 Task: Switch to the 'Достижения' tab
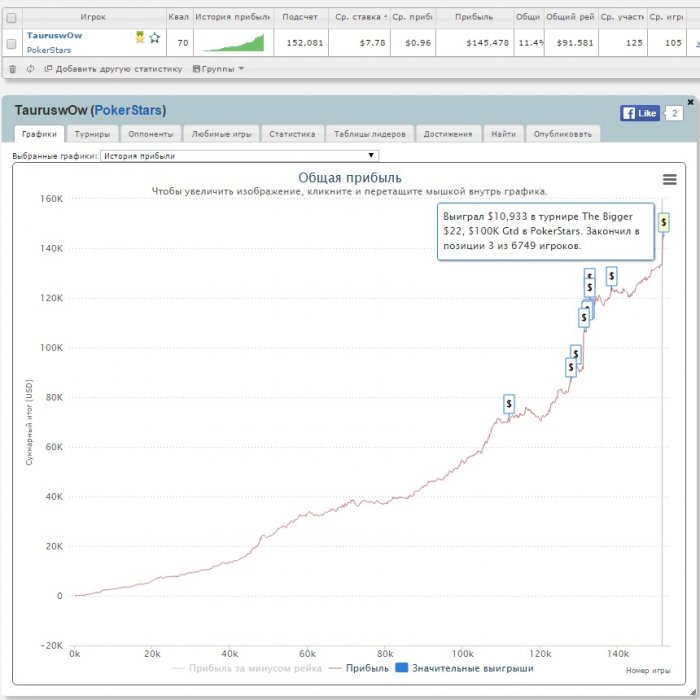pos(448,134)
